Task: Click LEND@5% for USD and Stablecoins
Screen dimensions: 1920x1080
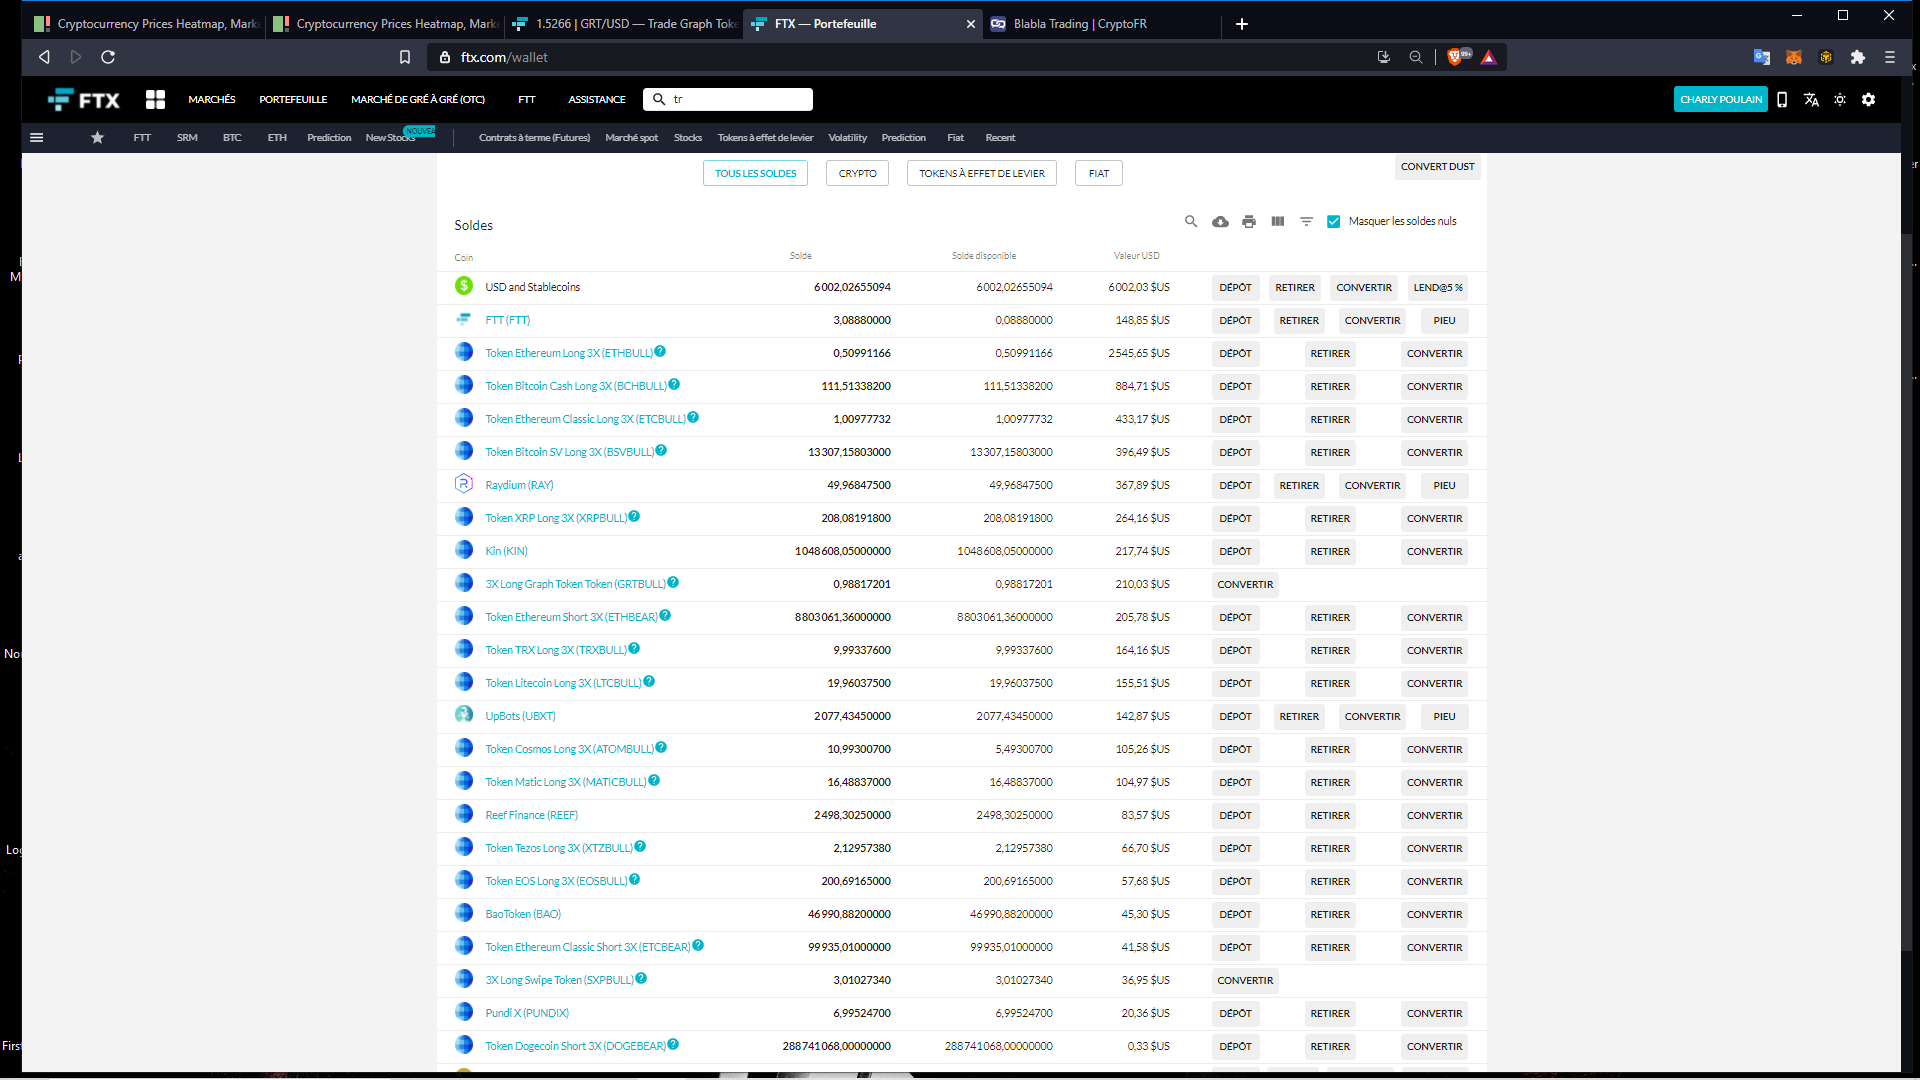Action: [x=1437, y=286]
